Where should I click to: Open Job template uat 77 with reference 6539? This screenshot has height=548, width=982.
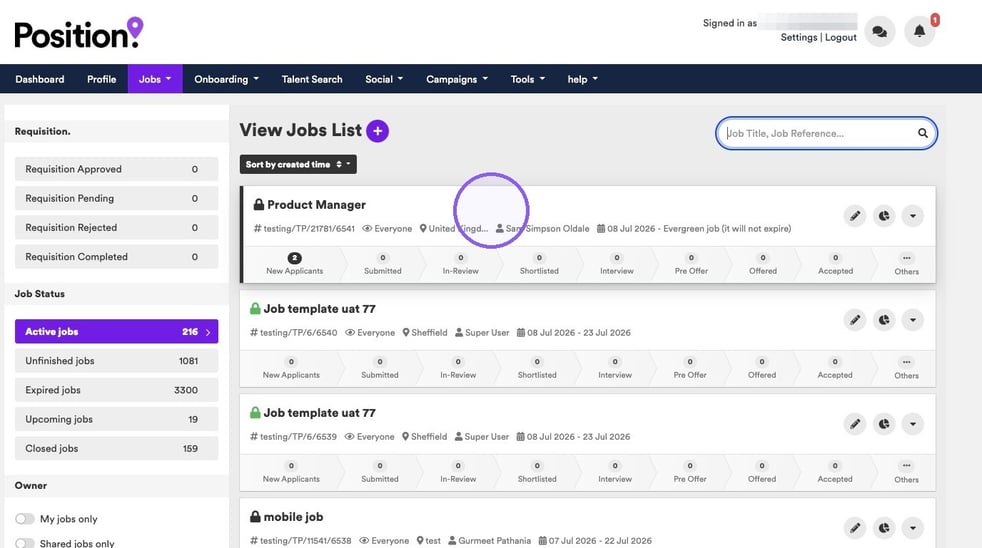319,413
